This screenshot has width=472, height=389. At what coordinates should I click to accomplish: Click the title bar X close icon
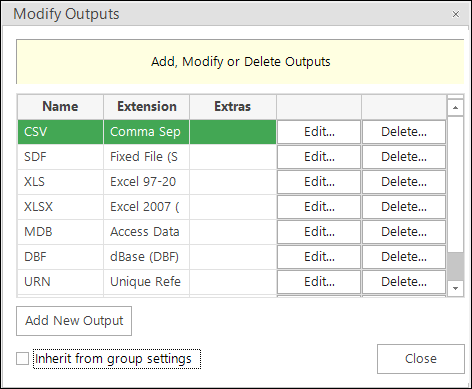[x=456, y=14]
